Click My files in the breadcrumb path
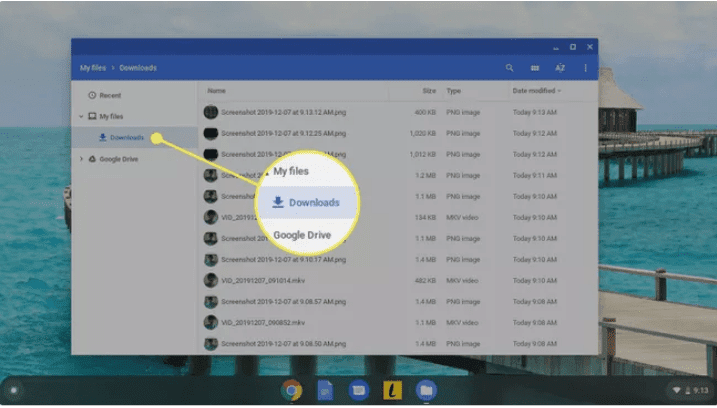The image size is (717, 408). 93,68
